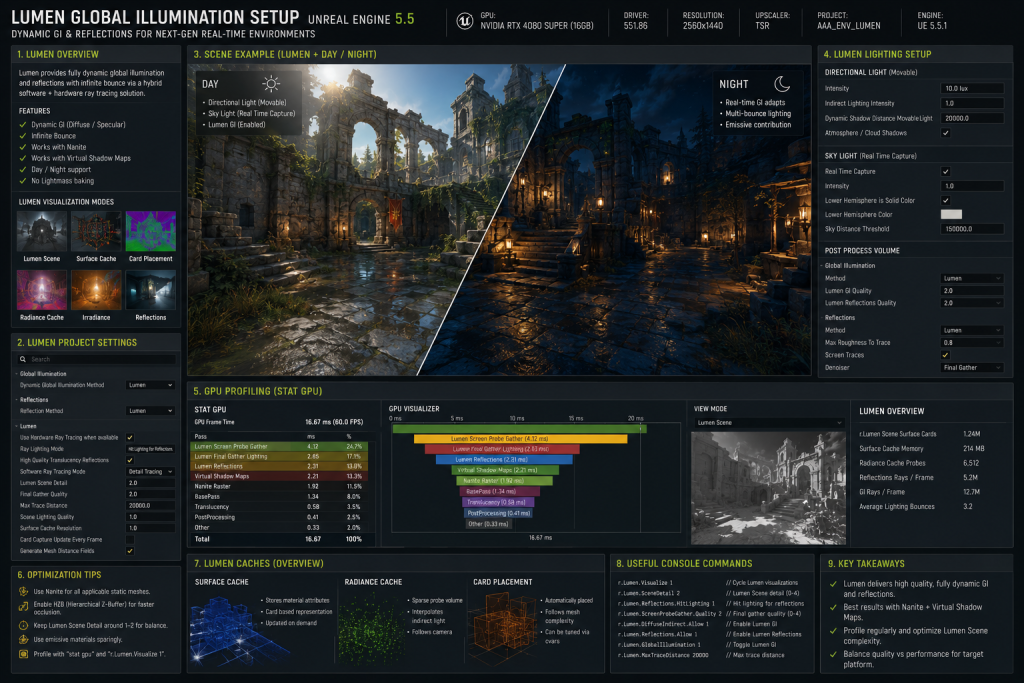Select the Card Placement visualization thumbnail
This screenshot has width=1024, height=683.
(151, 231)
